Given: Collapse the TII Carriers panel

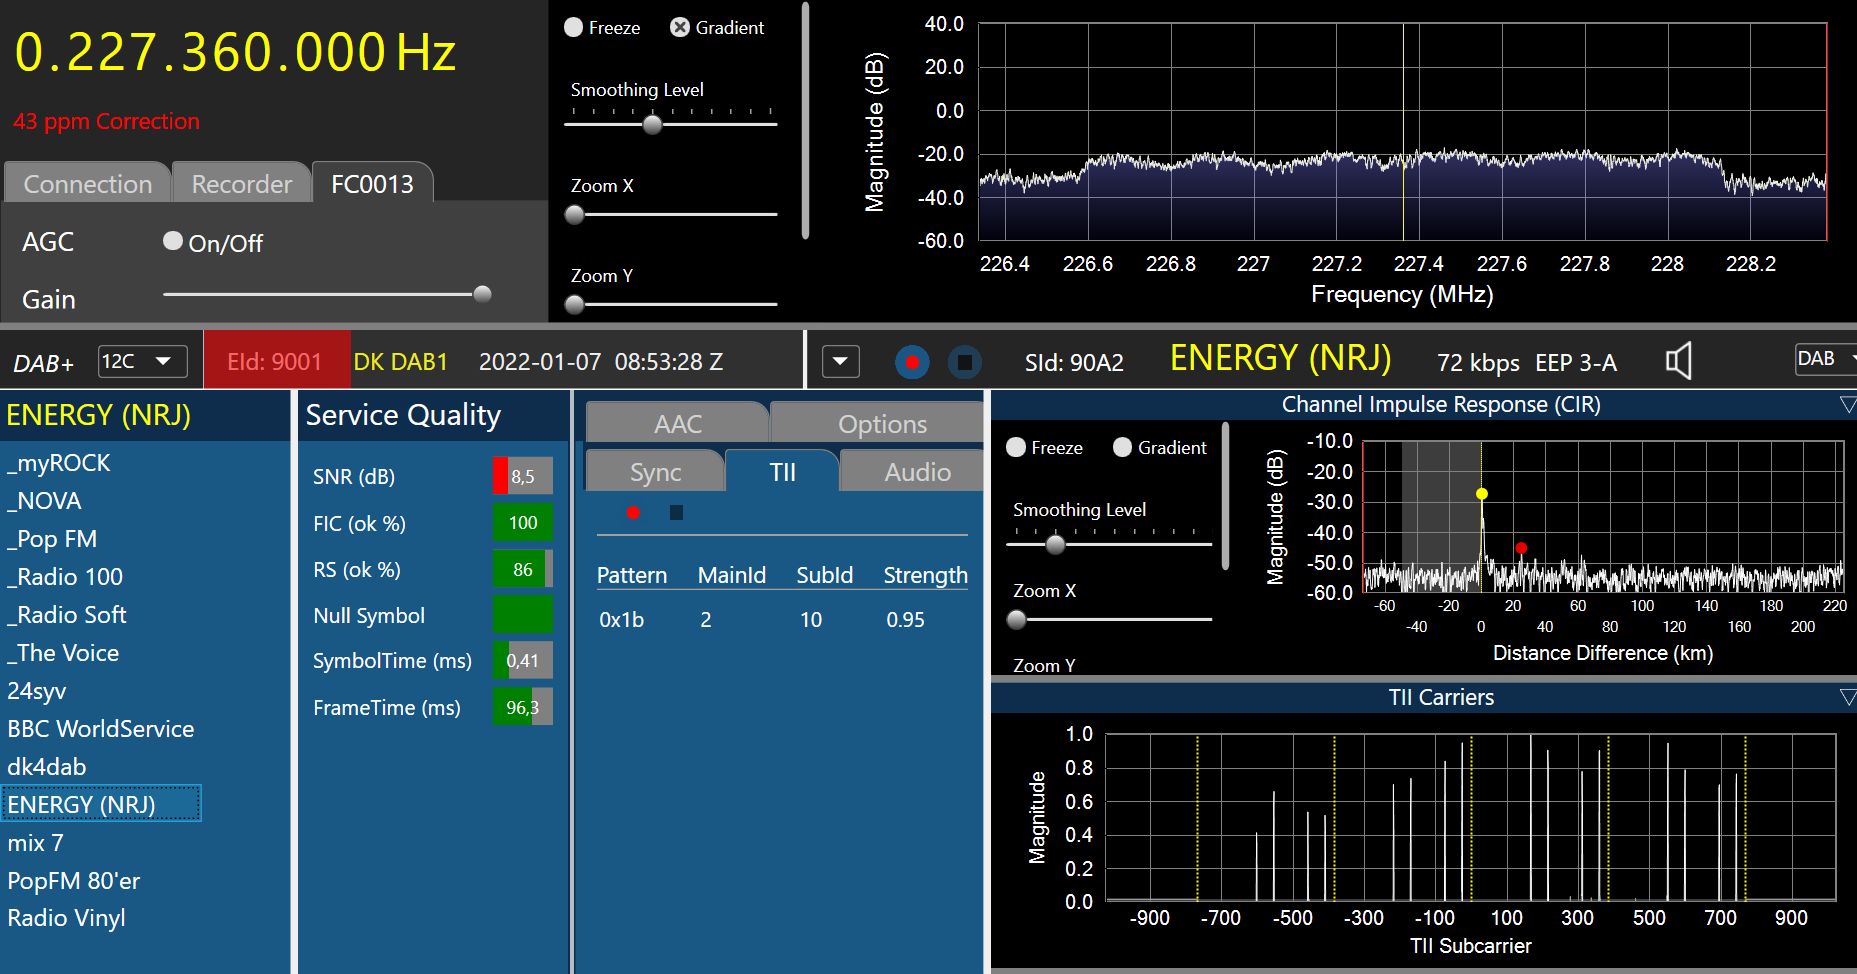Looking at the screenshot, I should 1847,698.
